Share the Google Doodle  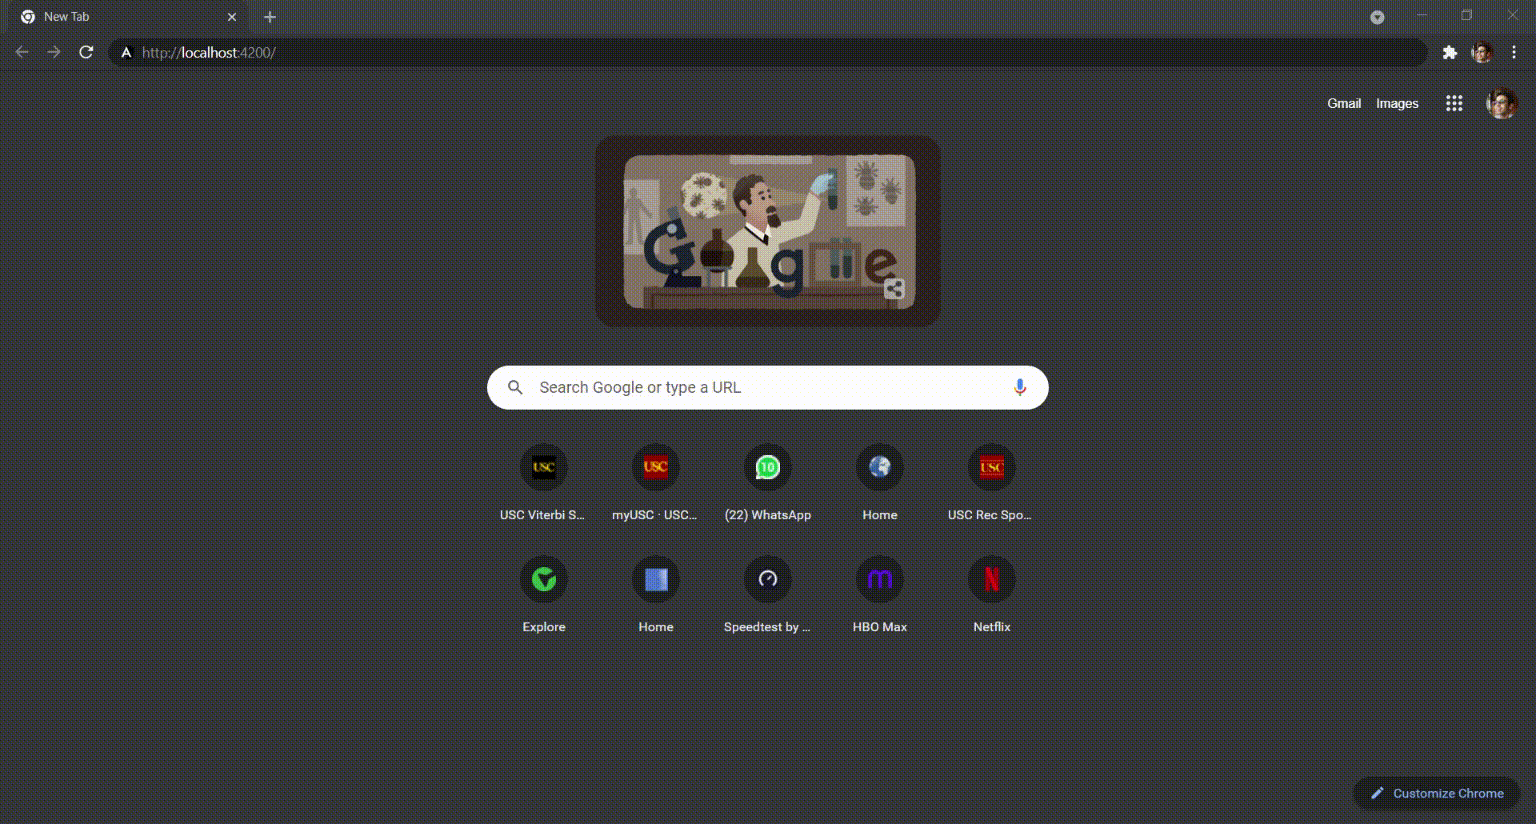[x=894, y=289]
